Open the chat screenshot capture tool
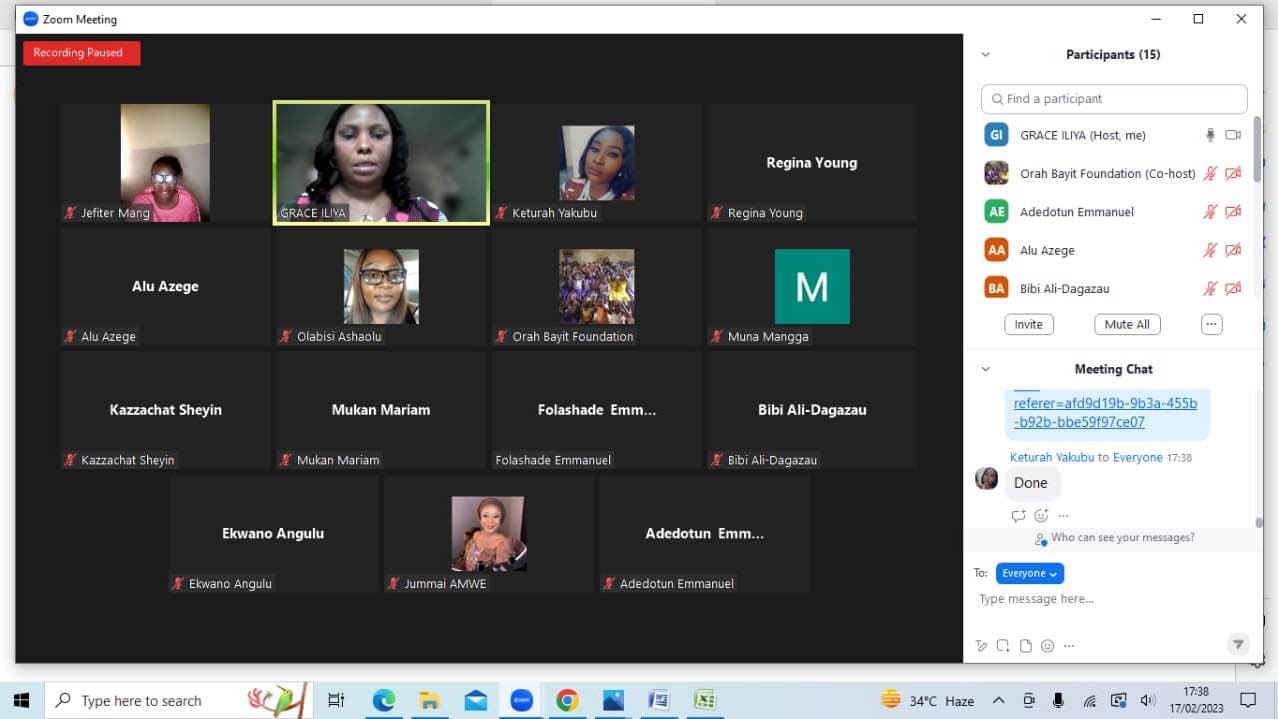Viewport: 1278px width, 719px height. point(1003,646)
